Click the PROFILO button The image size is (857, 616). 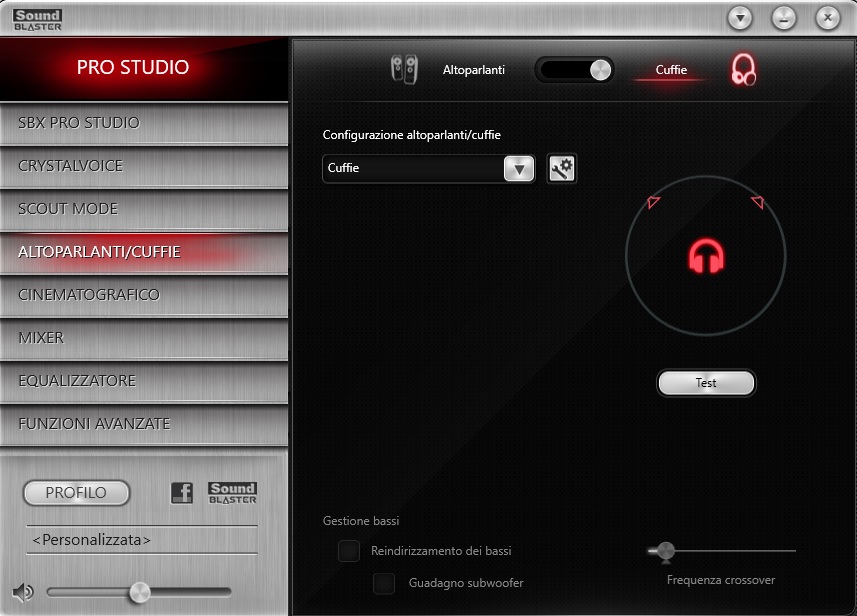77,493
